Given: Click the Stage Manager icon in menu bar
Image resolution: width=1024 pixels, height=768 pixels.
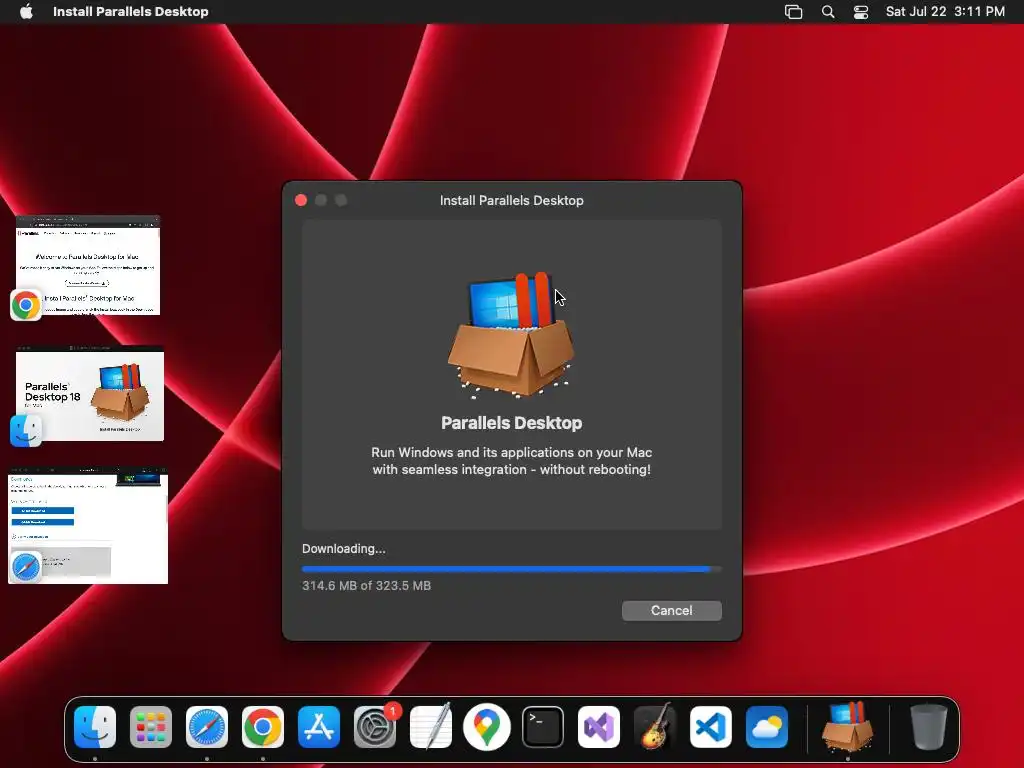Looking at the screenshot, I should (793, 12).
